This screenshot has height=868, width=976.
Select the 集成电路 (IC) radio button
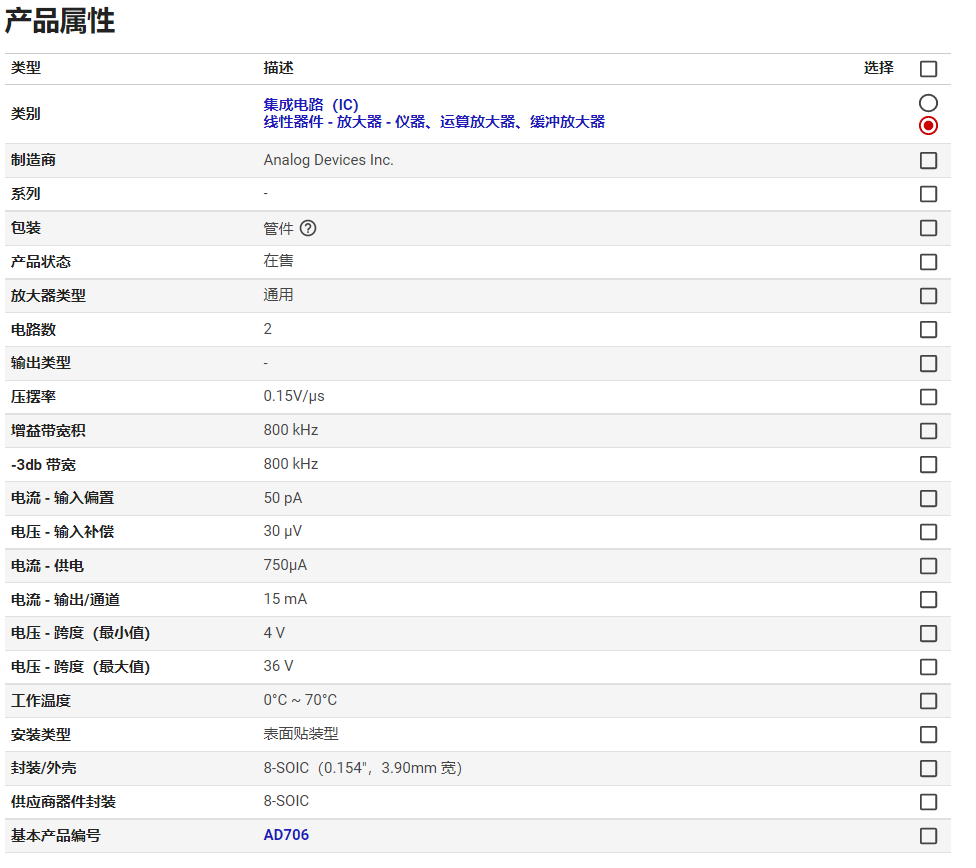(928, 103)
